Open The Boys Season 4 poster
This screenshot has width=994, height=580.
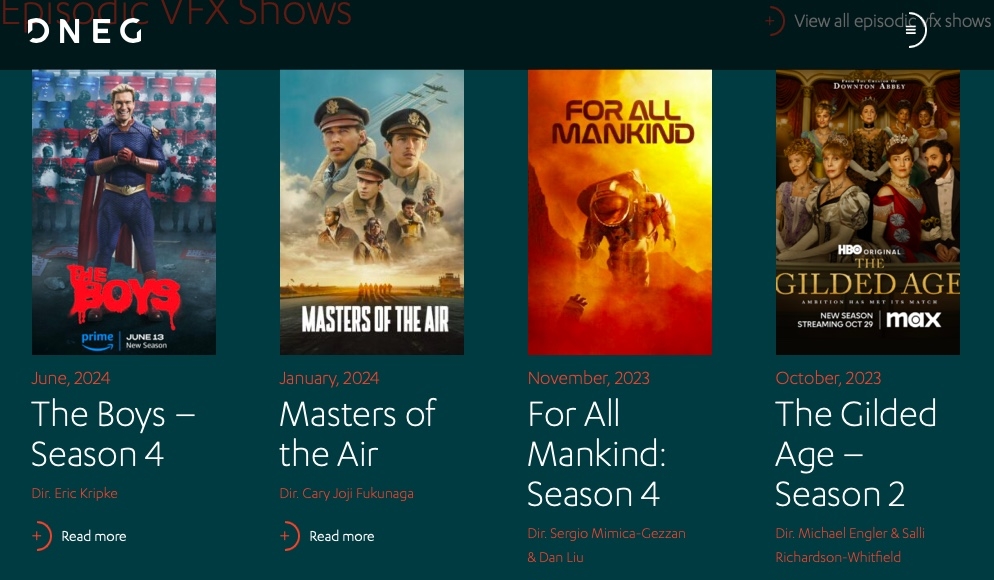point(124,212)
